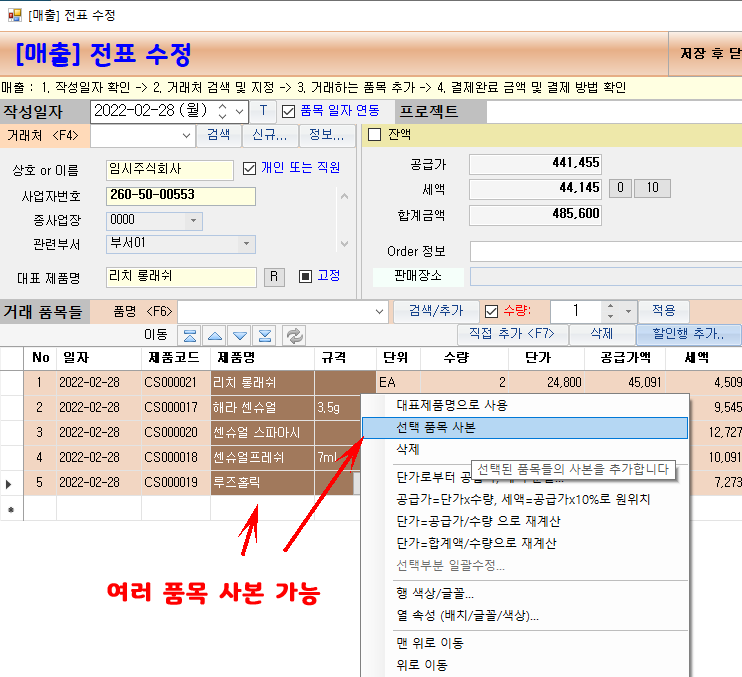Enable the 잔액 checkbox
The width and height of the screenshot is (742, 677).
coord(374,135)
